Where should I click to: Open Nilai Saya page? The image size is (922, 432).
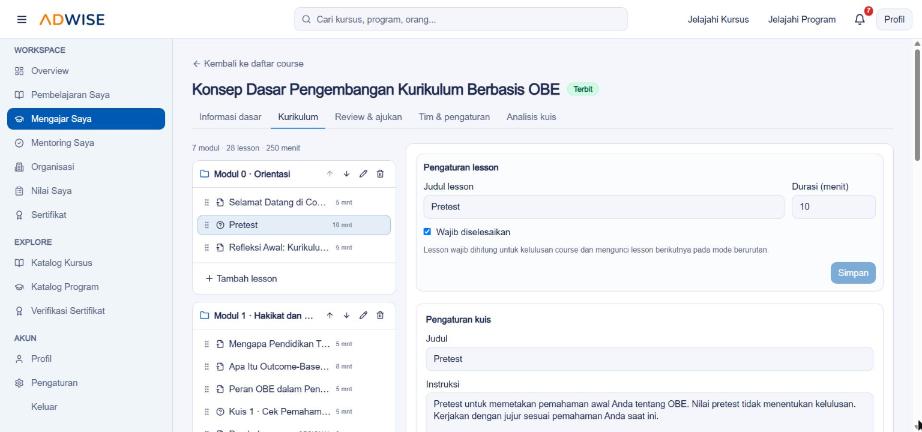pyautogui.click(x=86, y=191)
